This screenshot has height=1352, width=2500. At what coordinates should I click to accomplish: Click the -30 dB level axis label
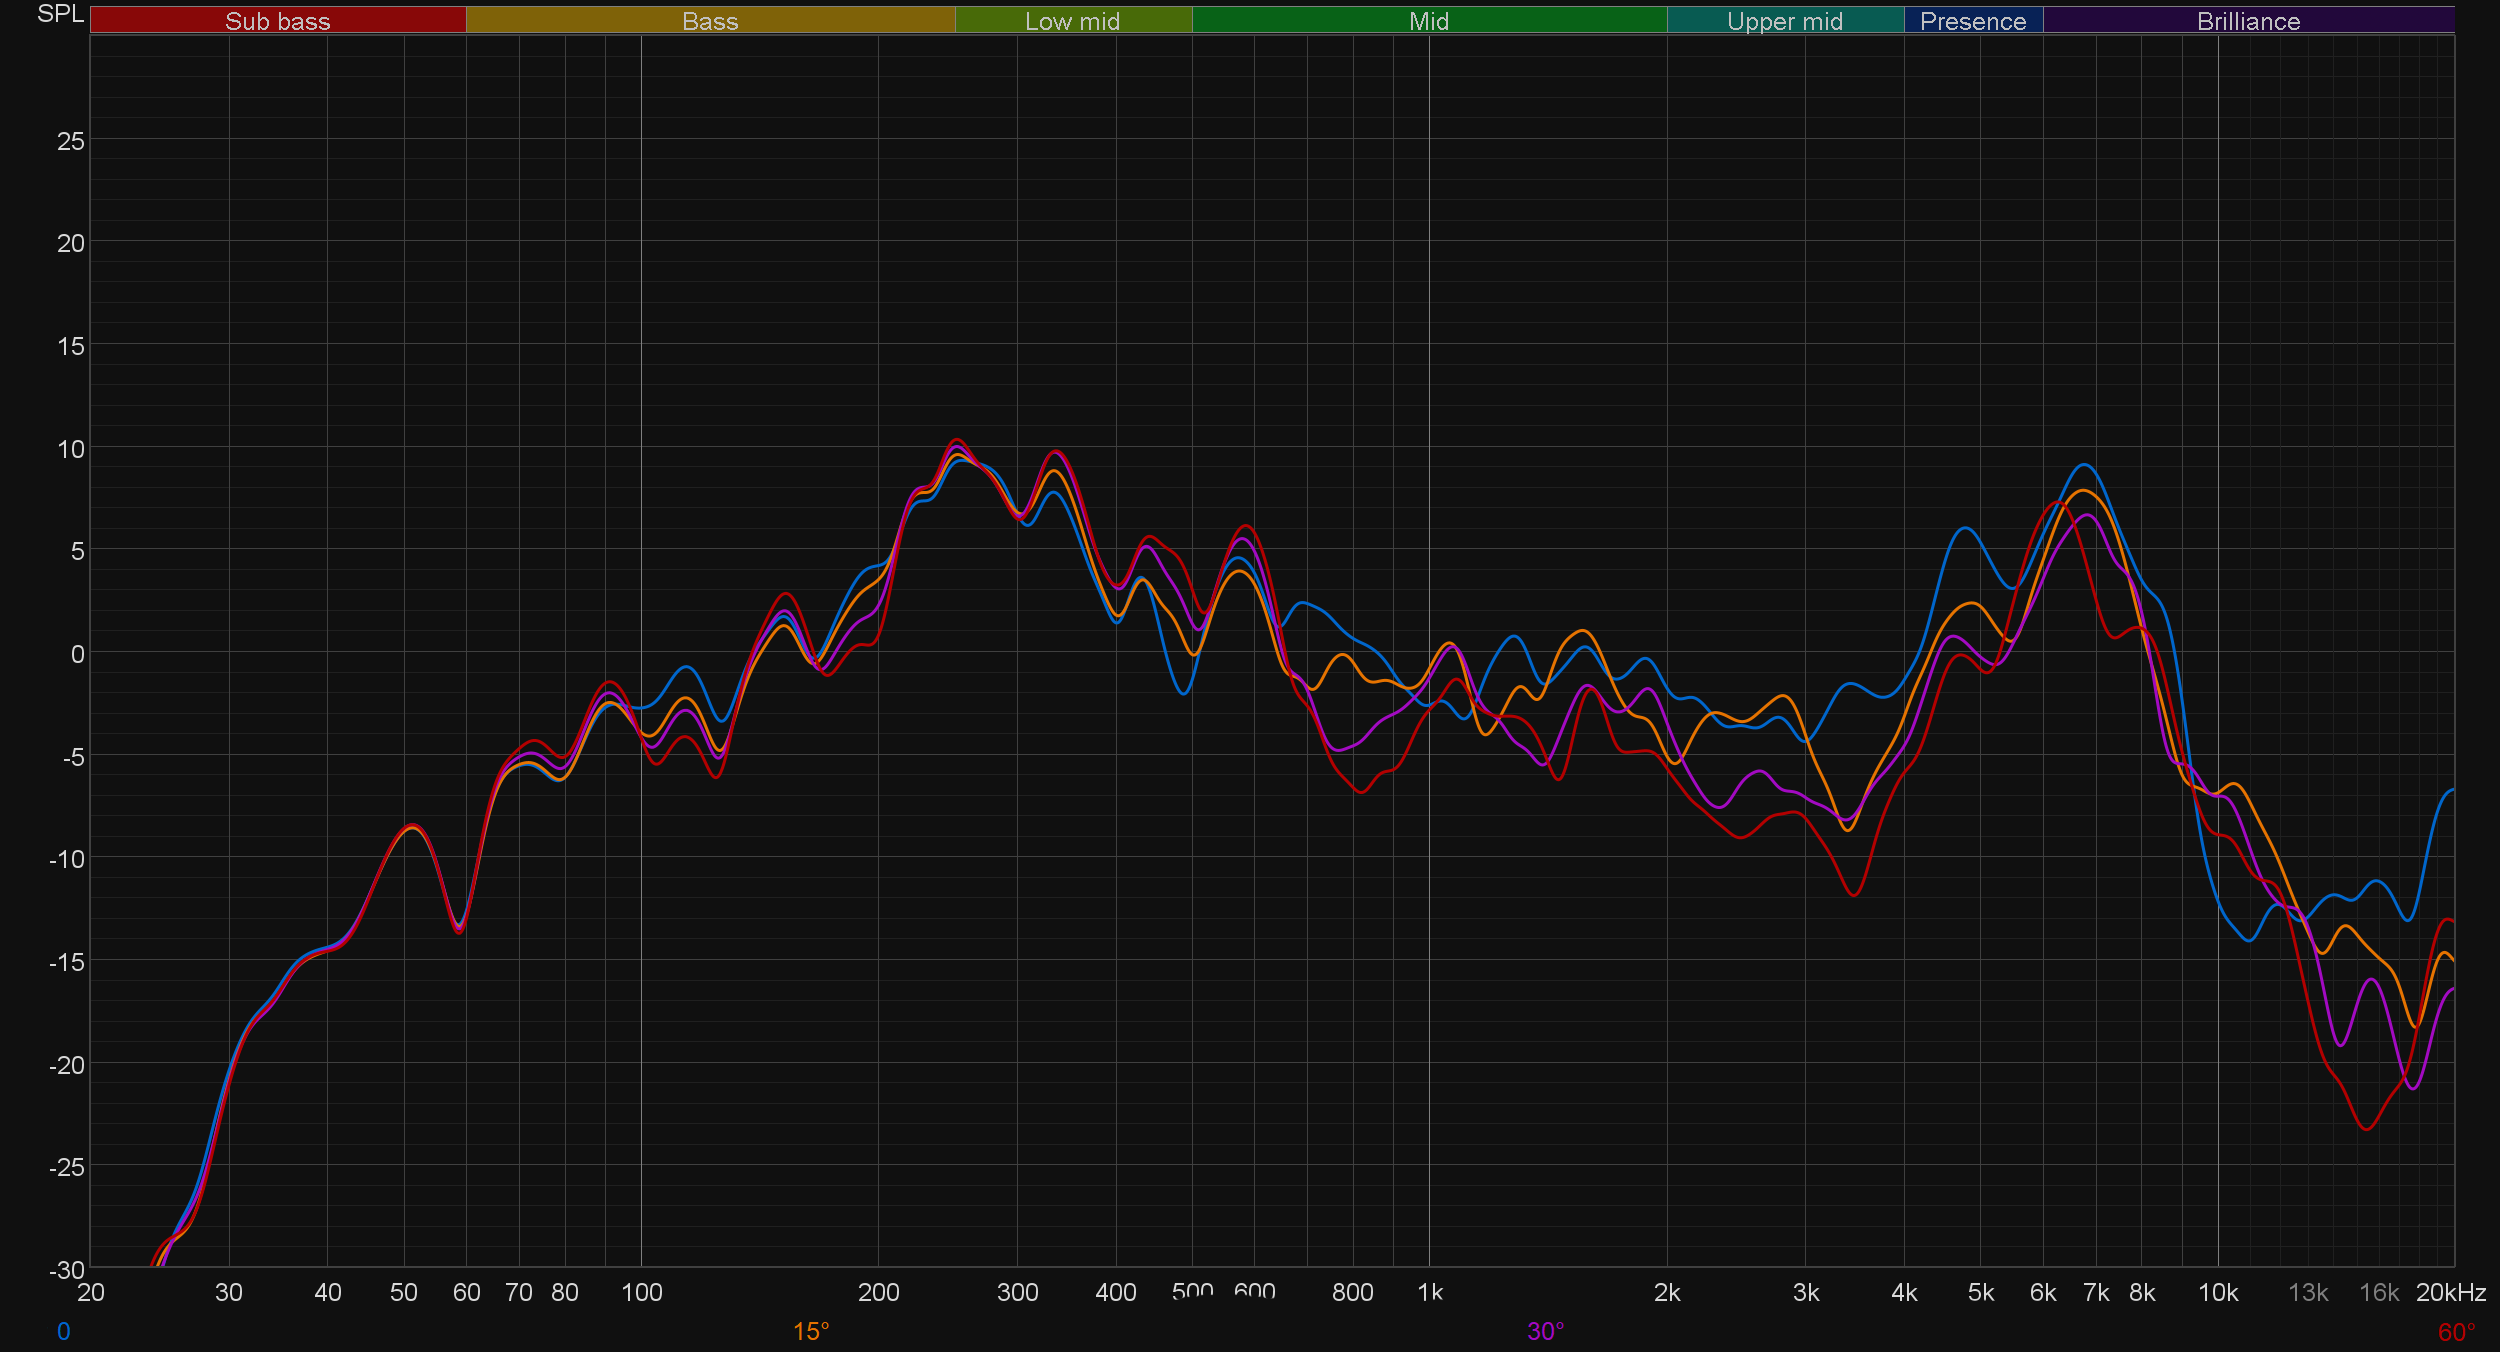pos(67,1270)
